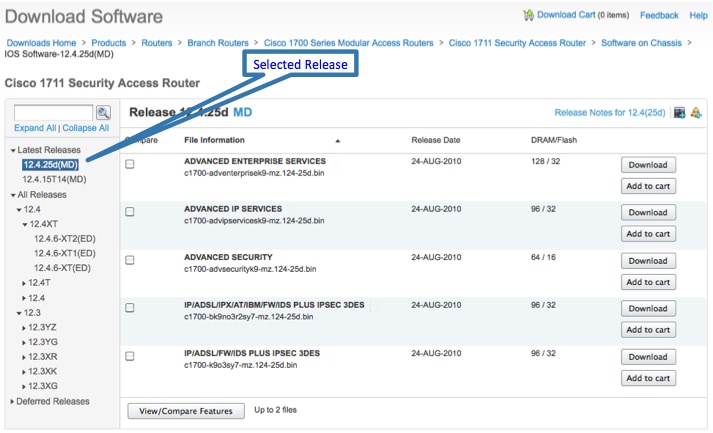Viewport: 713px width, 433px height.
Task: Add c1700-bk9no3r2sy7 image to cart
Action: tap(648, 330)
